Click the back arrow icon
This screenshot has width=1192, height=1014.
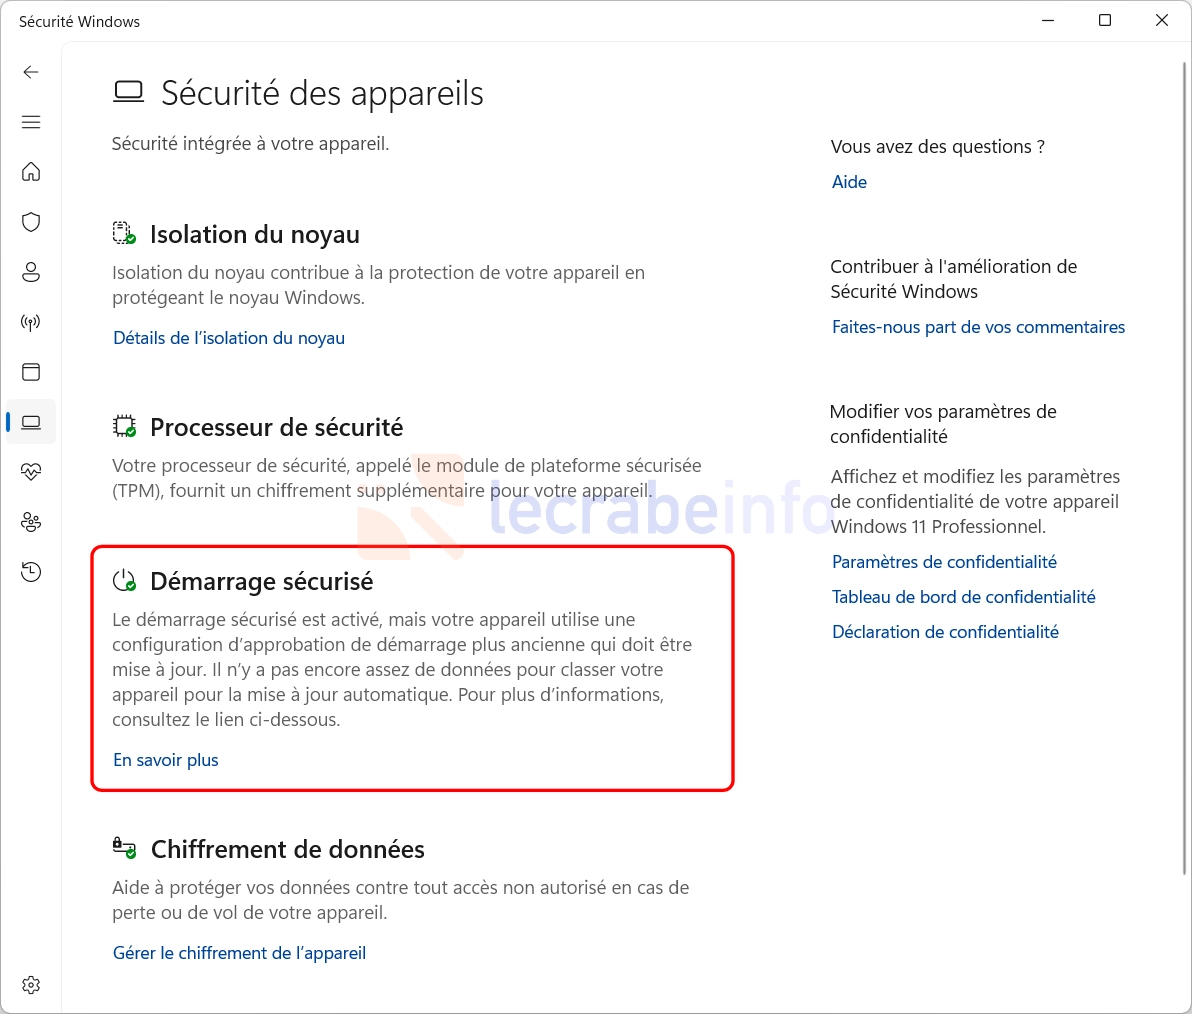(x=30, y=72)
